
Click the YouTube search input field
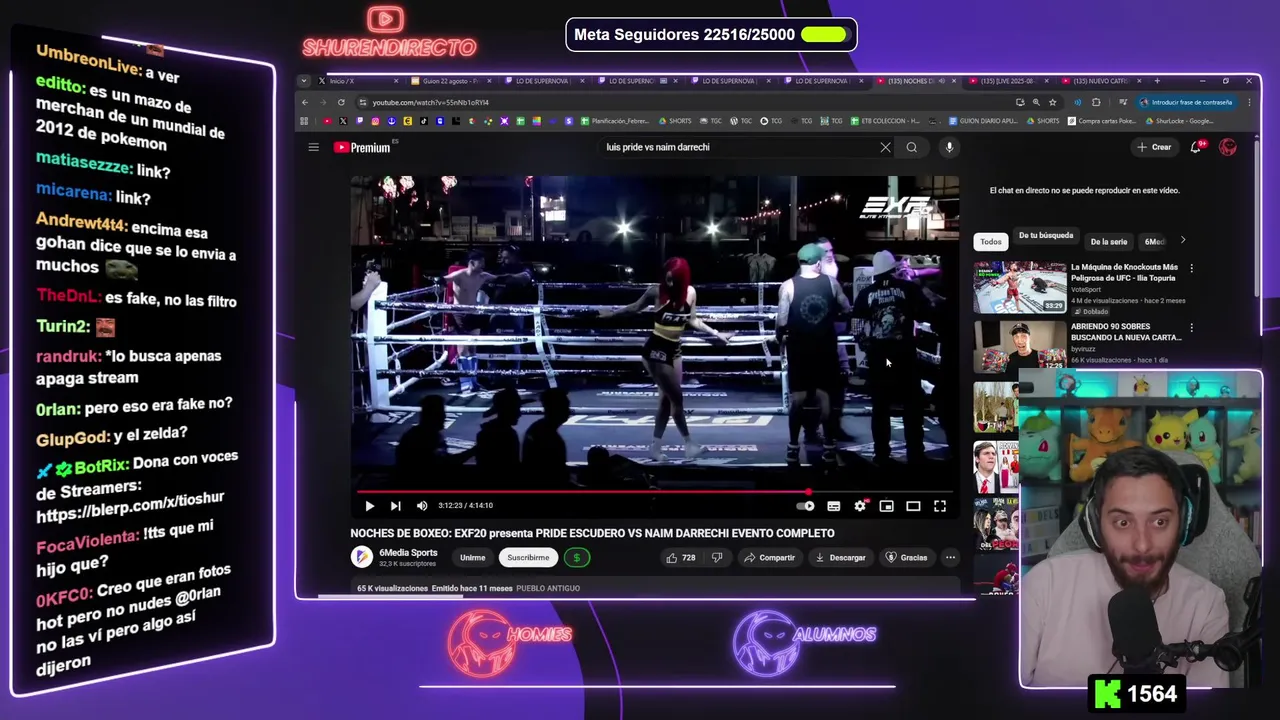click(738, 147)
